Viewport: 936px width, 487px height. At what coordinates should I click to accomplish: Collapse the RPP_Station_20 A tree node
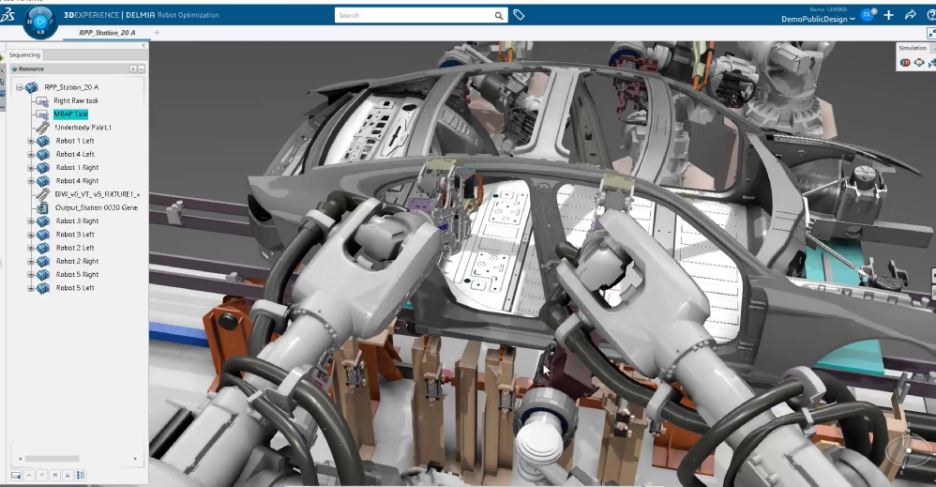19,87
